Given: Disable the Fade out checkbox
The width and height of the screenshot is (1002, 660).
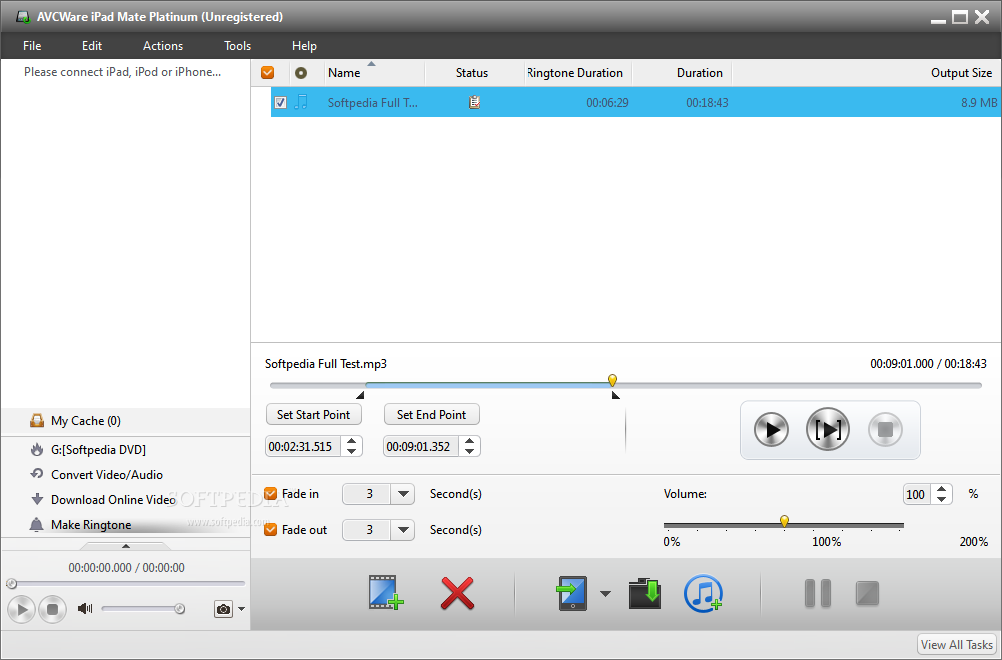Looking at the screenshot, I should 270,530.
